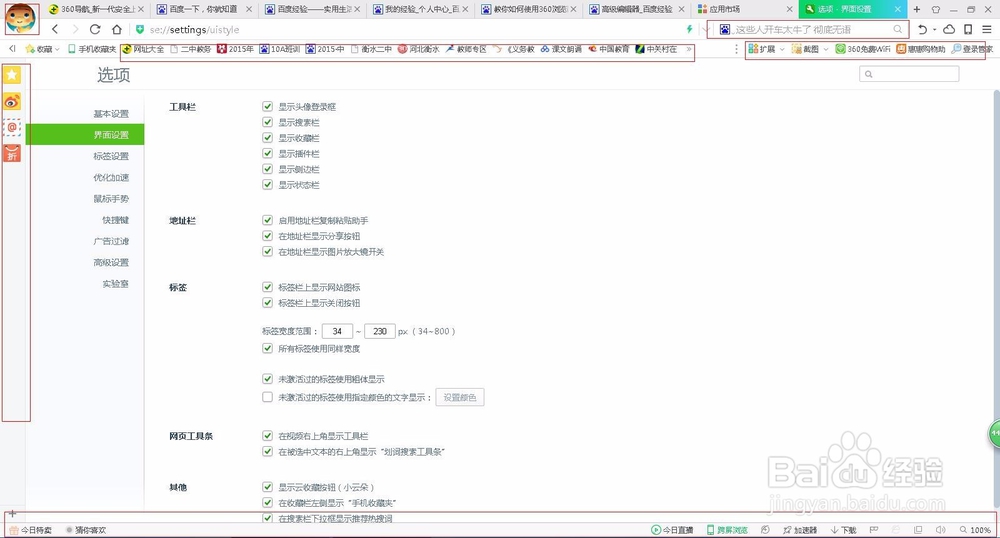Click the green lightning speed-mode icon
The height and width of the screenshot is (538, 1000).
[x=689, y=29]
